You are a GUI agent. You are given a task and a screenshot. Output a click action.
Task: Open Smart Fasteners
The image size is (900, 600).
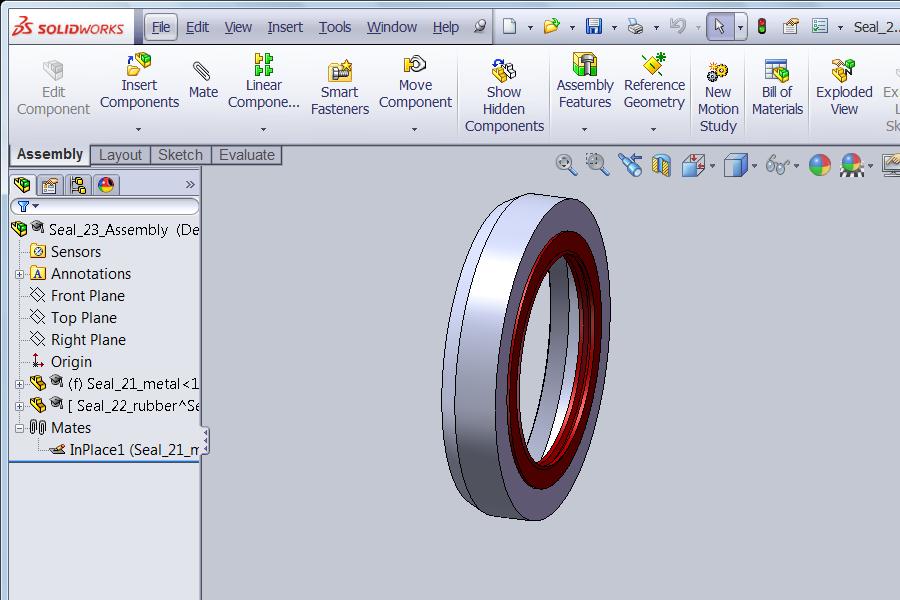(x=339, y=88)
